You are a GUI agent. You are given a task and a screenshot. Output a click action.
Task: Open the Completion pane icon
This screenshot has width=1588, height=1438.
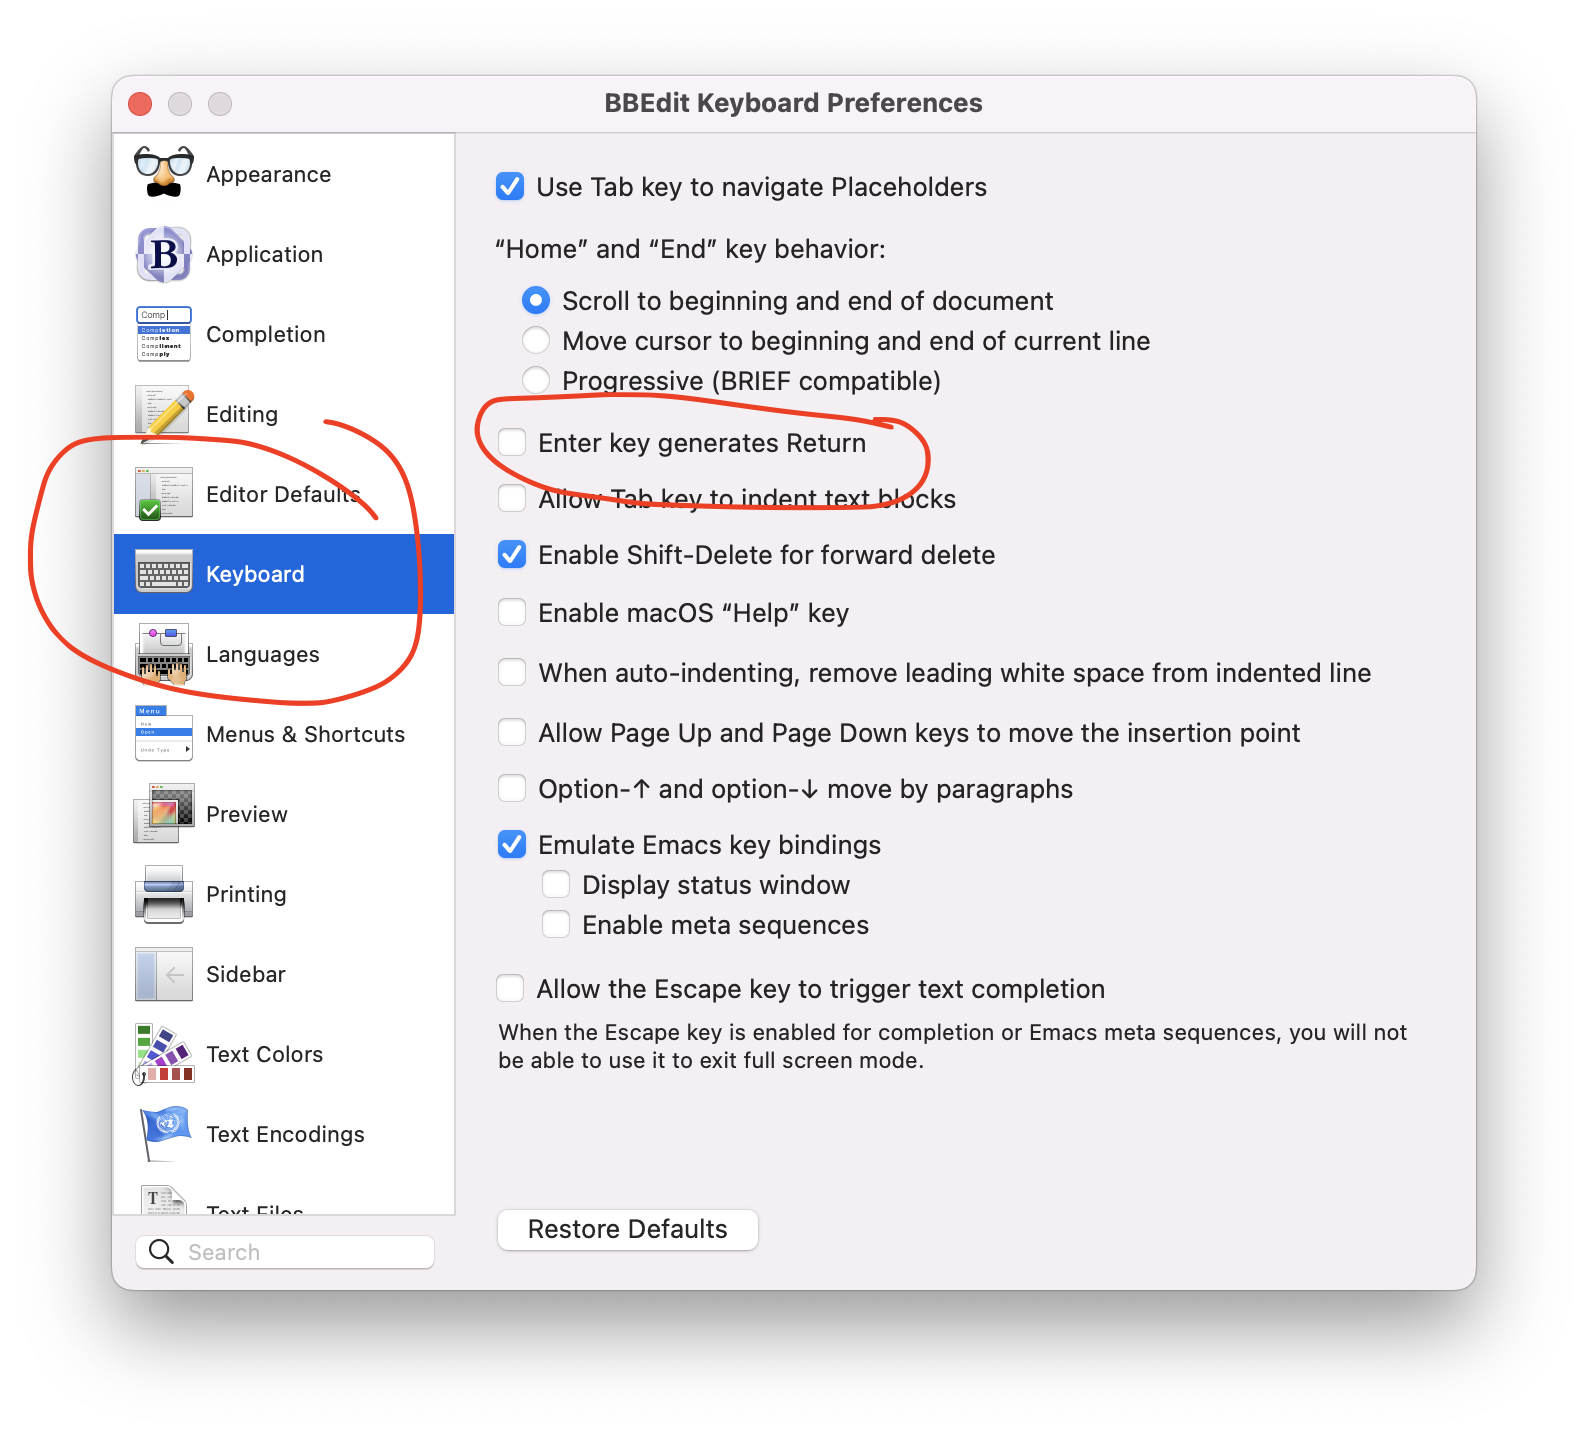tap(163, 334)
